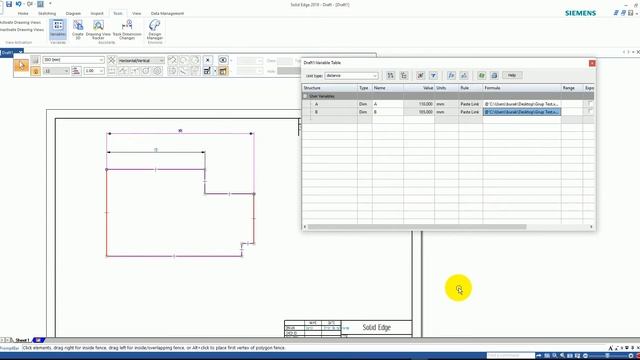Switch to the Data Management ribbon tab

167,13
